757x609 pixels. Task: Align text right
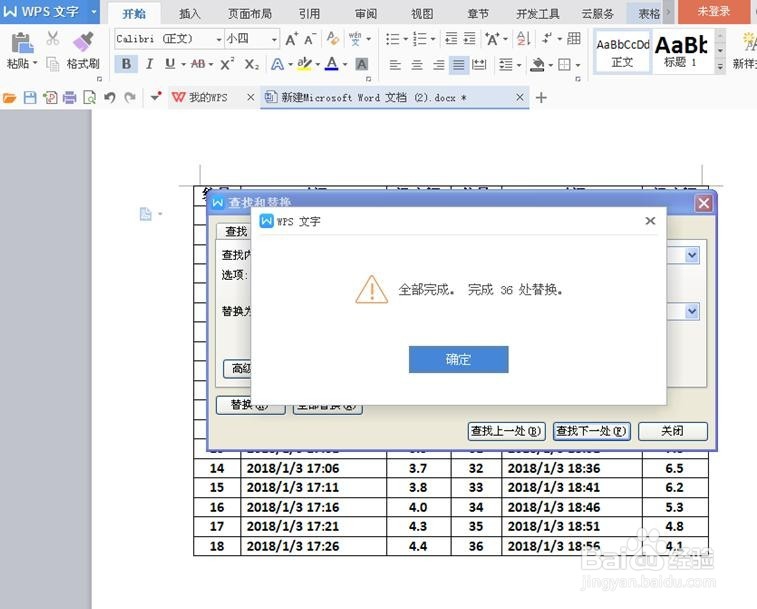coord(438,64)
